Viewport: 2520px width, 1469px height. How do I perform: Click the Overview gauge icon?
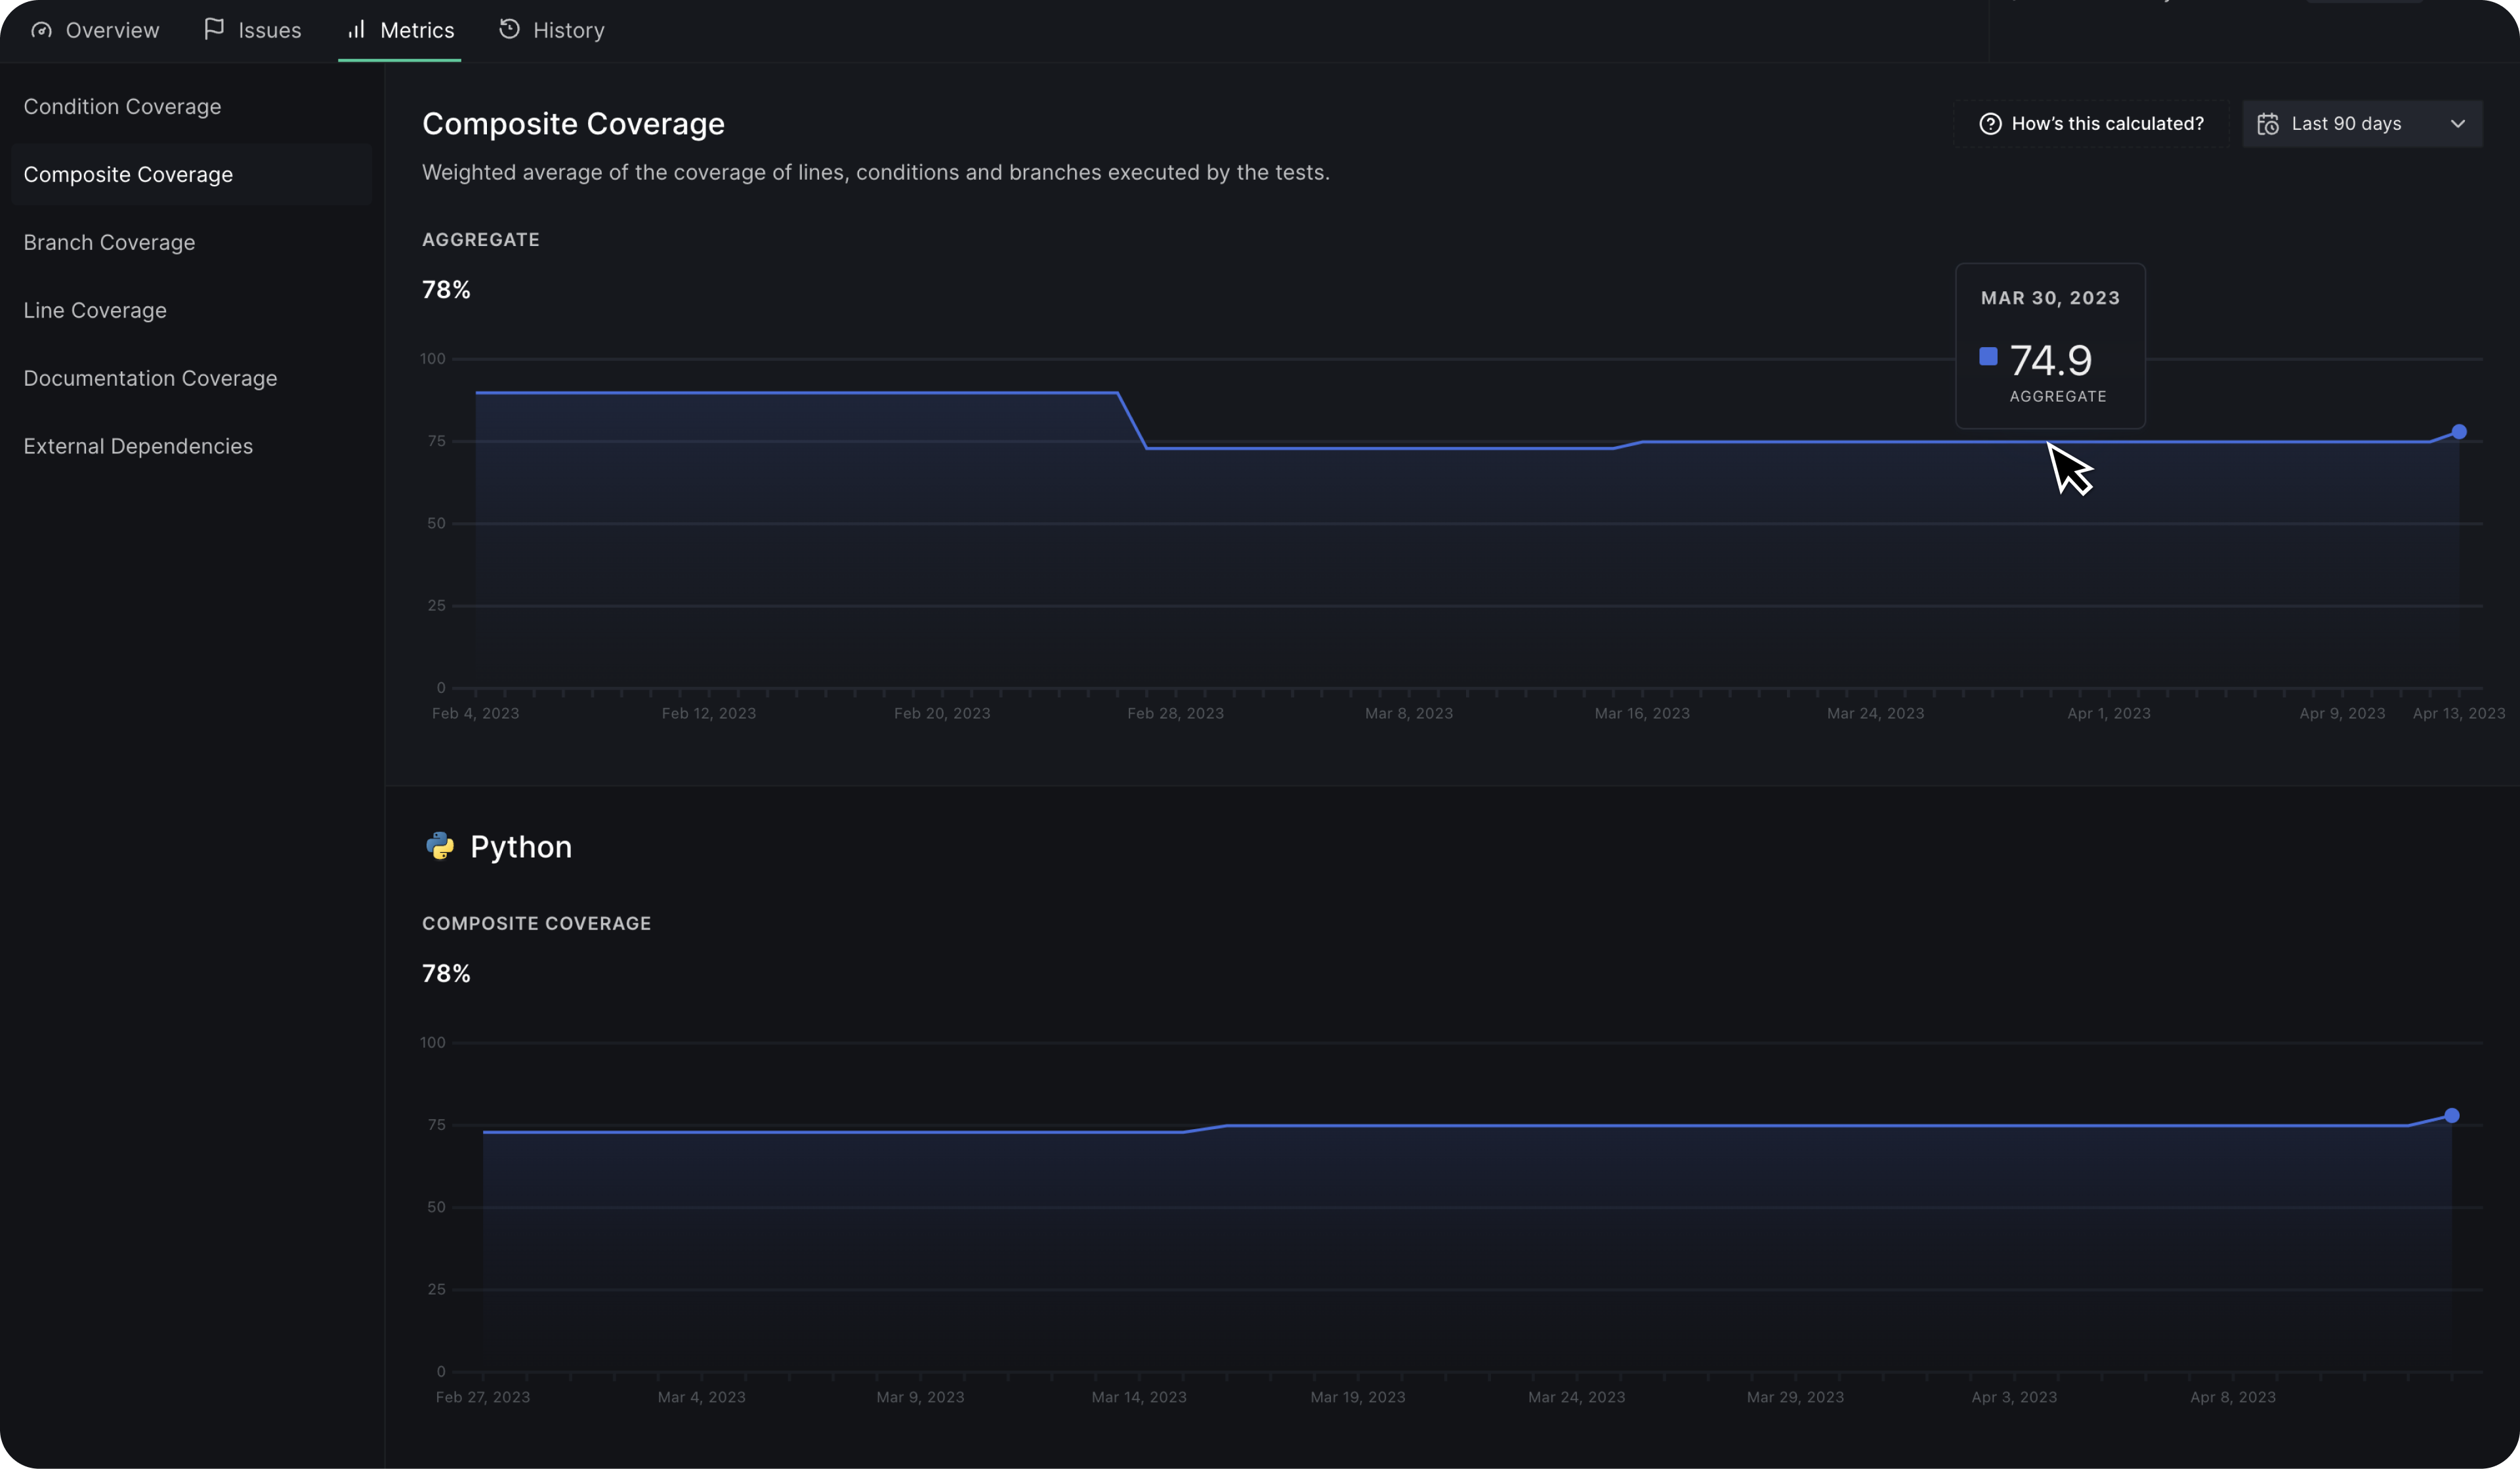pos(41,30)
